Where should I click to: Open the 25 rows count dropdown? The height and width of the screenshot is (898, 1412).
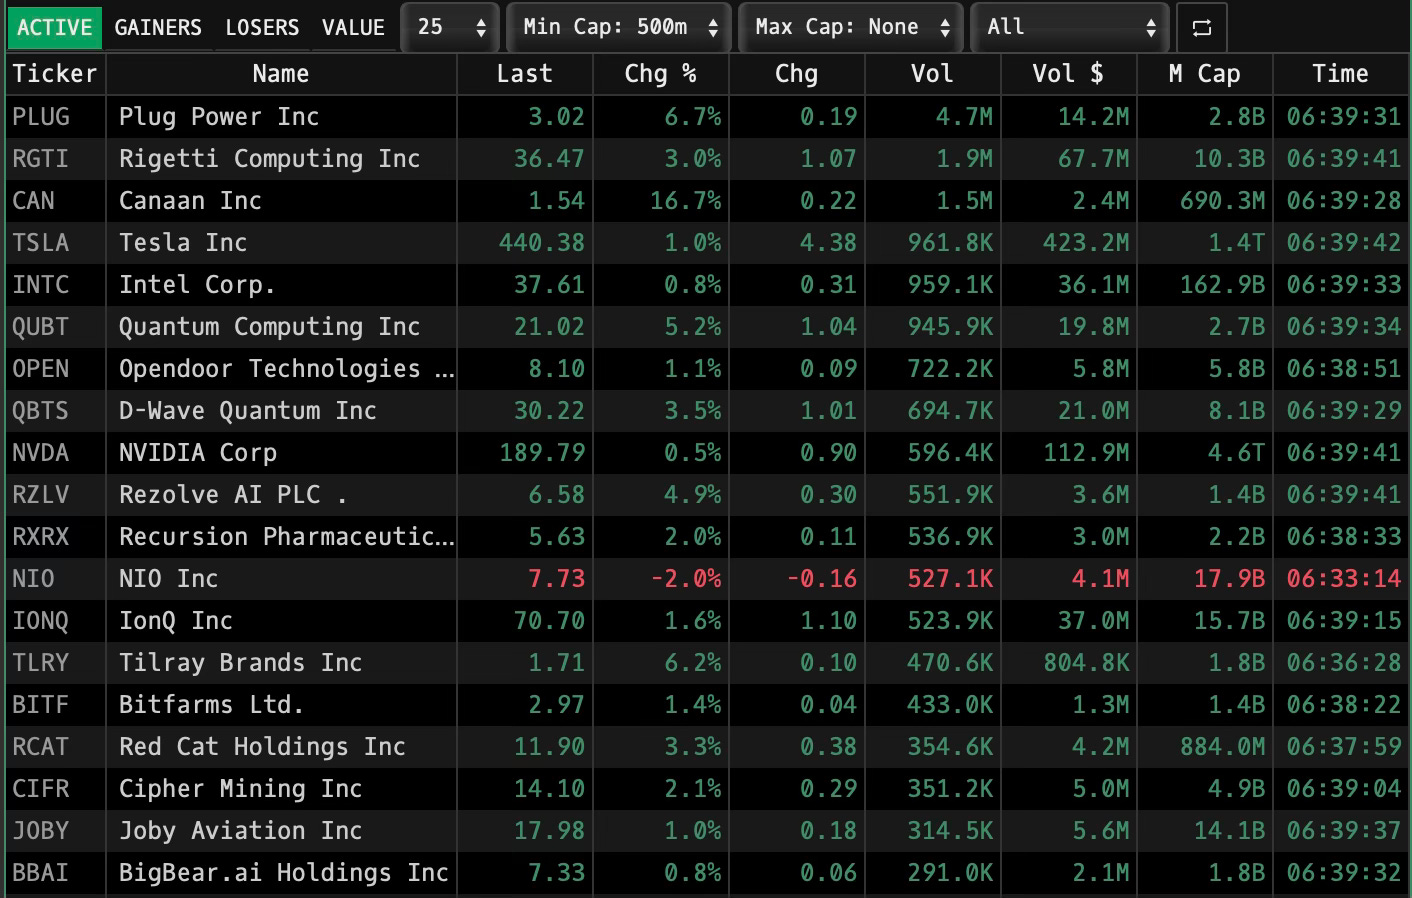[450, 28]
